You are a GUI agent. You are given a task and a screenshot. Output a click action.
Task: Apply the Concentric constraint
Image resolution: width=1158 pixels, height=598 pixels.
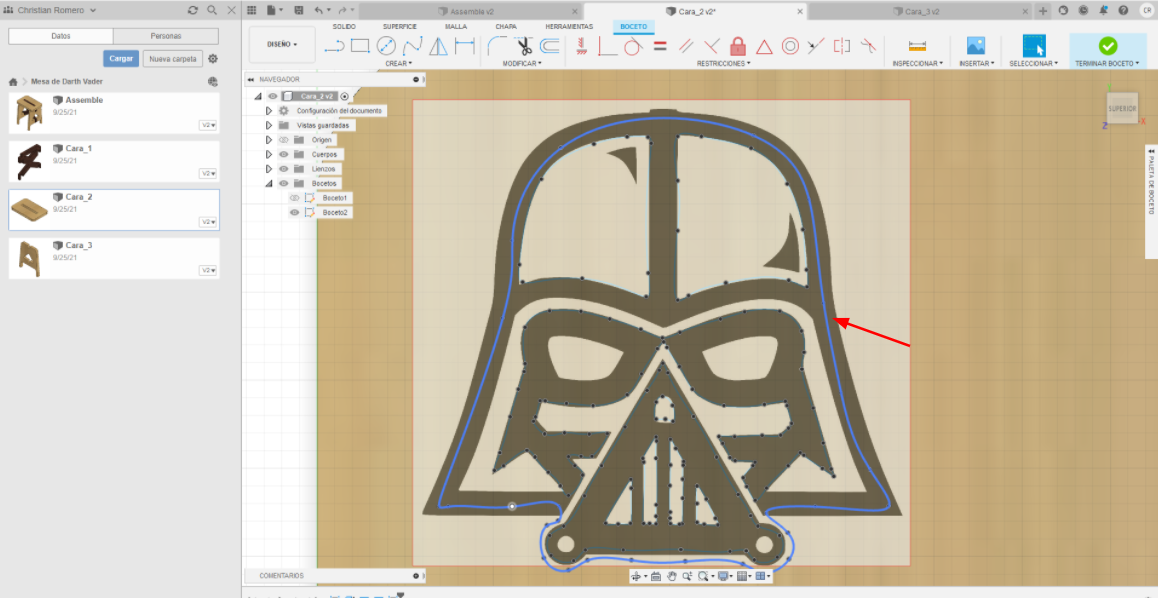[790, 47]
